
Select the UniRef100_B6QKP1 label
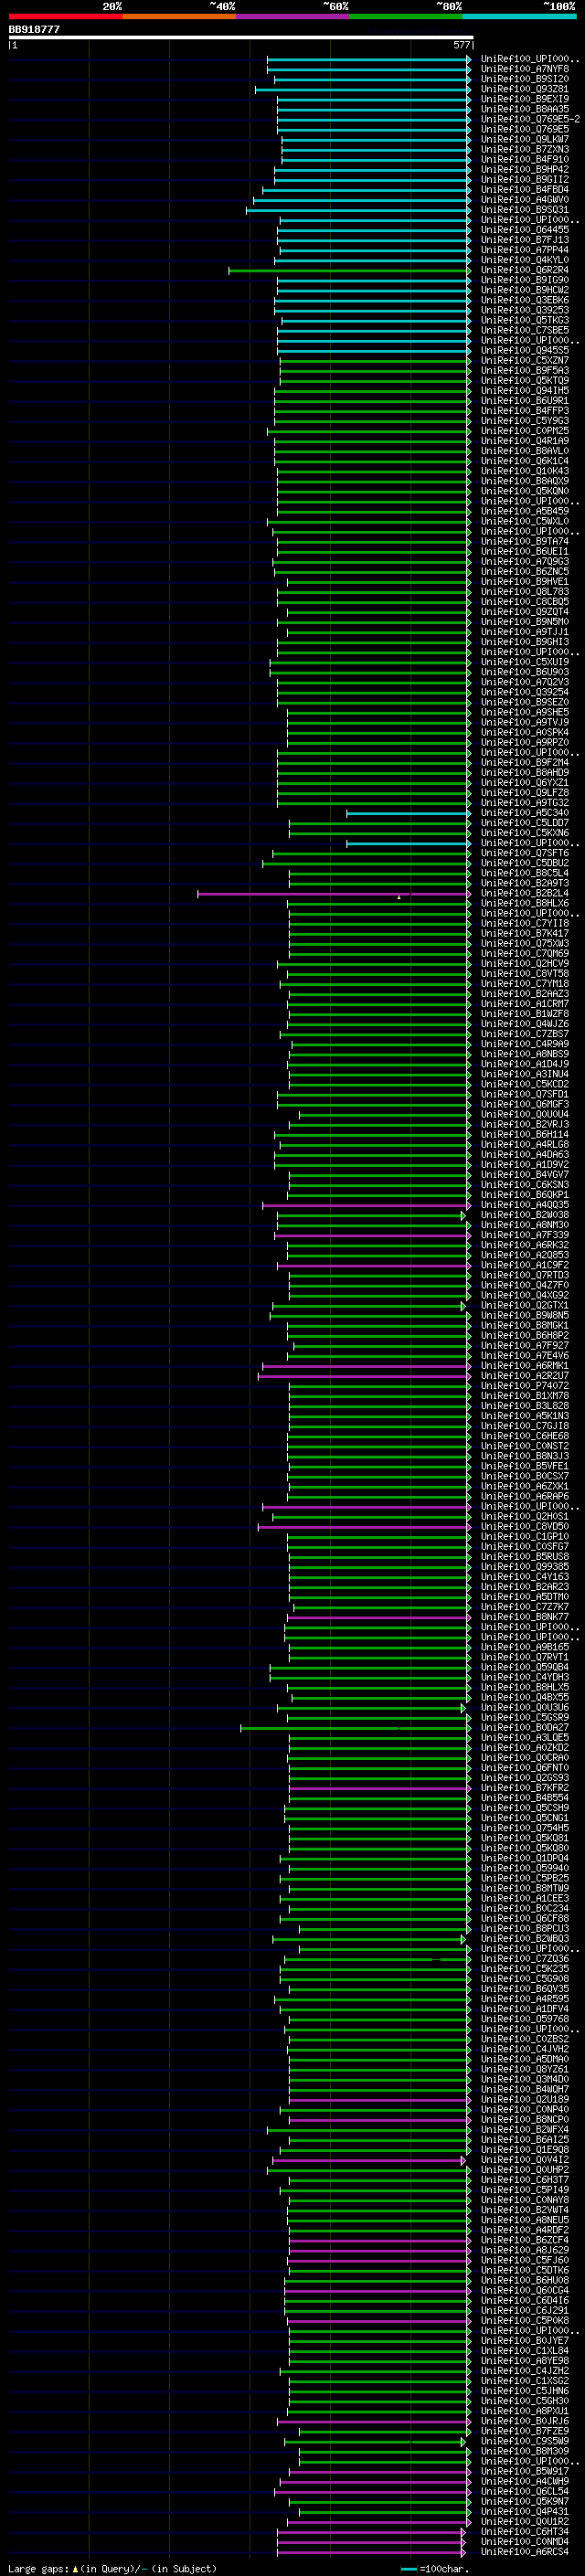click(525, 1195)
